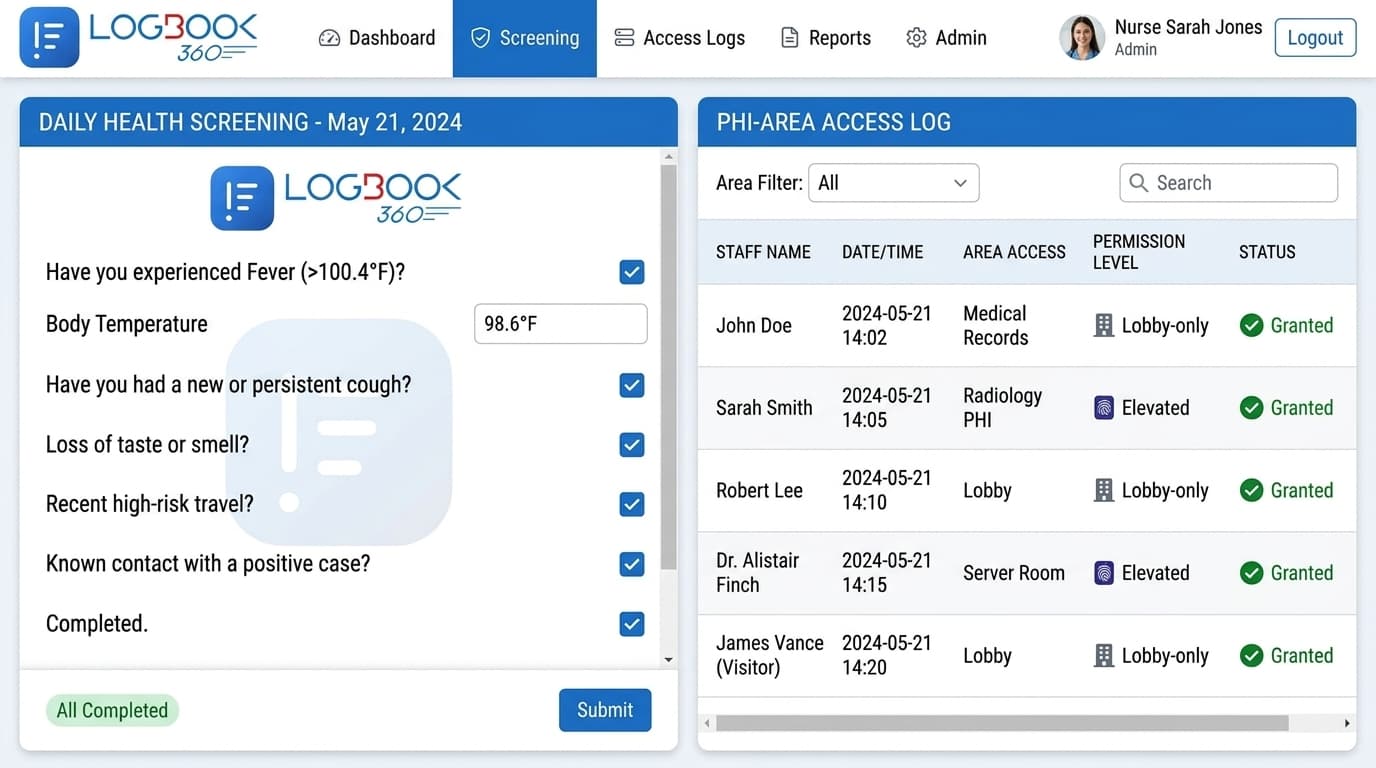Toggle the Recent high-risk travel checkbox
The height and width of the screenshot is (768, 1376).
click(x=632, y=504)
